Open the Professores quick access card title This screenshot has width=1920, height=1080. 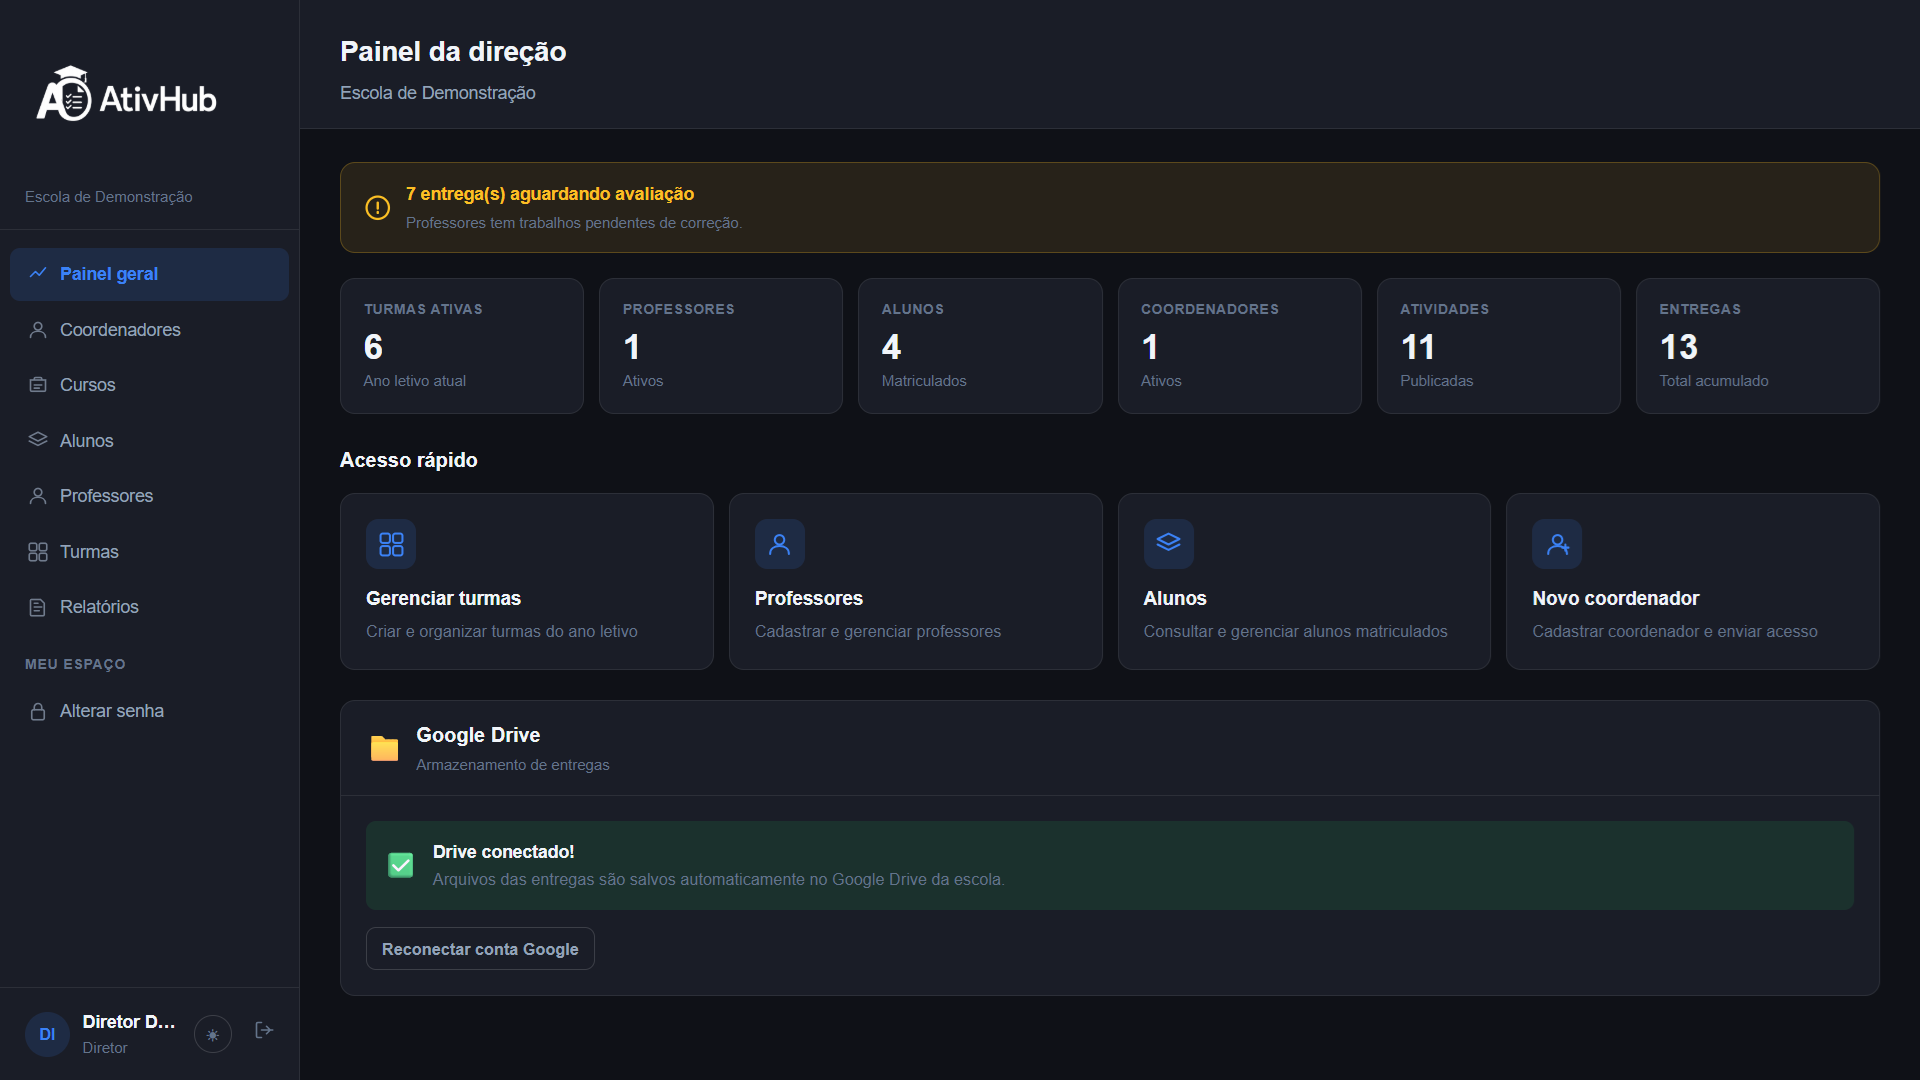click(809, 598)
